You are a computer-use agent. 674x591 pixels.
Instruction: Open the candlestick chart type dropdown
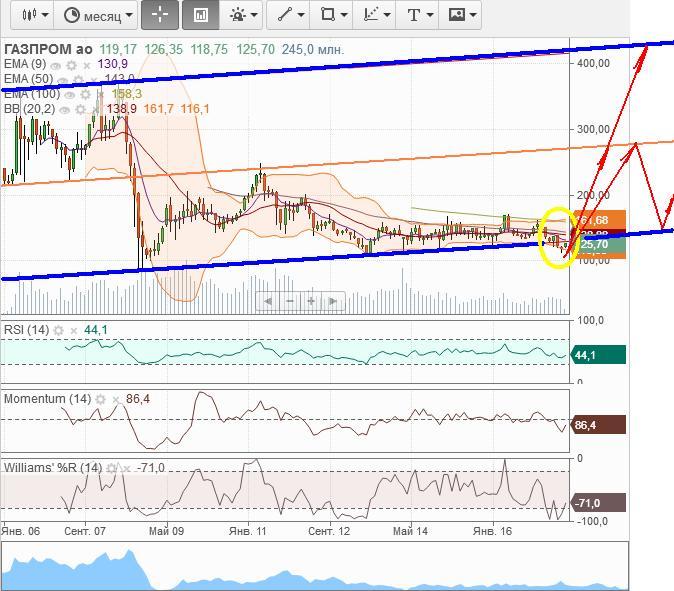[x=35, y=15]
